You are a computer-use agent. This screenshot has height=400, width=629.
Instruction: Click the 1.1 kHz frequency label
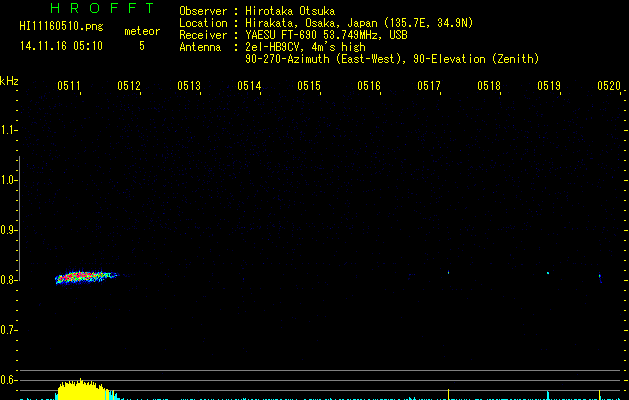point(8,130)
